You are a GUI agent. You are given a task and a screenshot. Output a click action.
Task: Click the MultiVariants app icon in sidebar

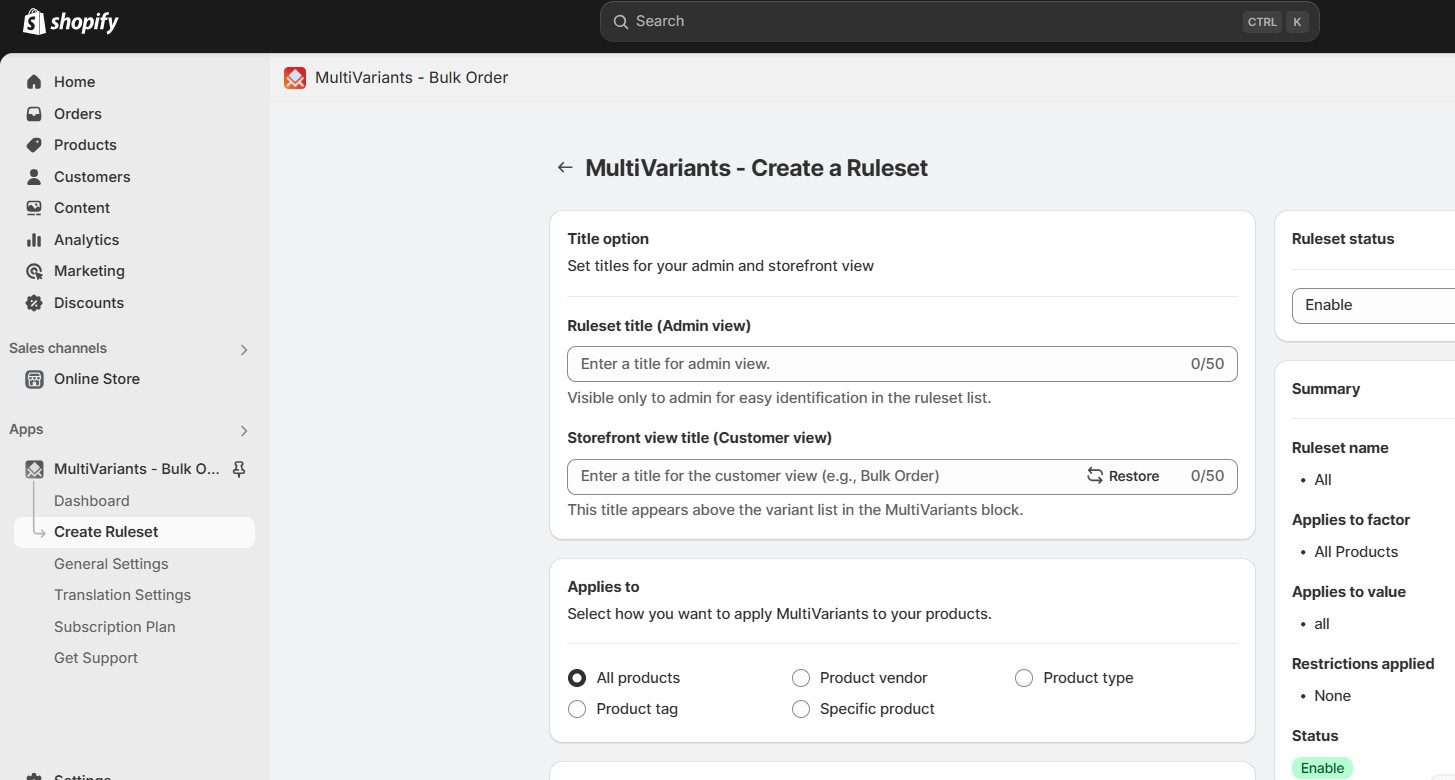[33, 468]
